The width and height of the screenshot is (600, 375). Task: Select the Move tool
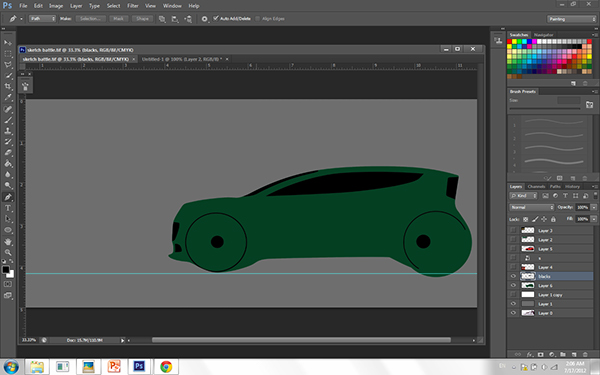pos(8,42)
